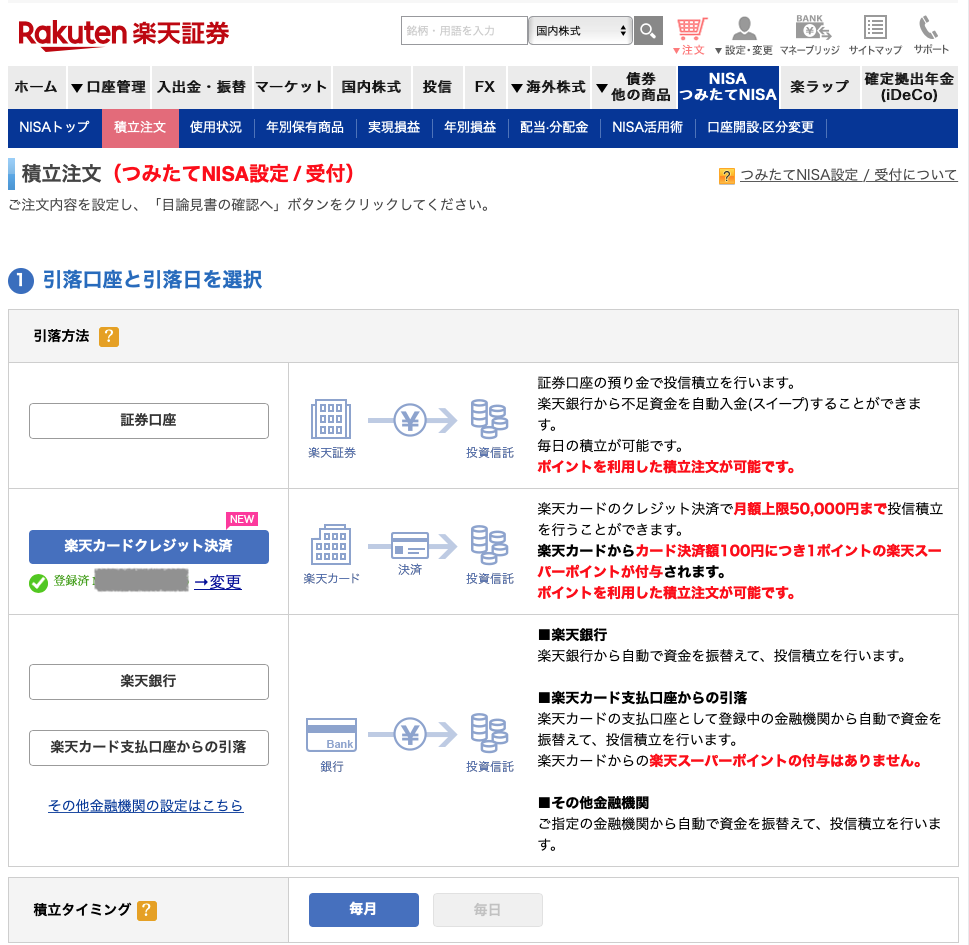Open the 国内株式 search category dropdown
This screenshot has width=969, height=945.
coord(580,30)
